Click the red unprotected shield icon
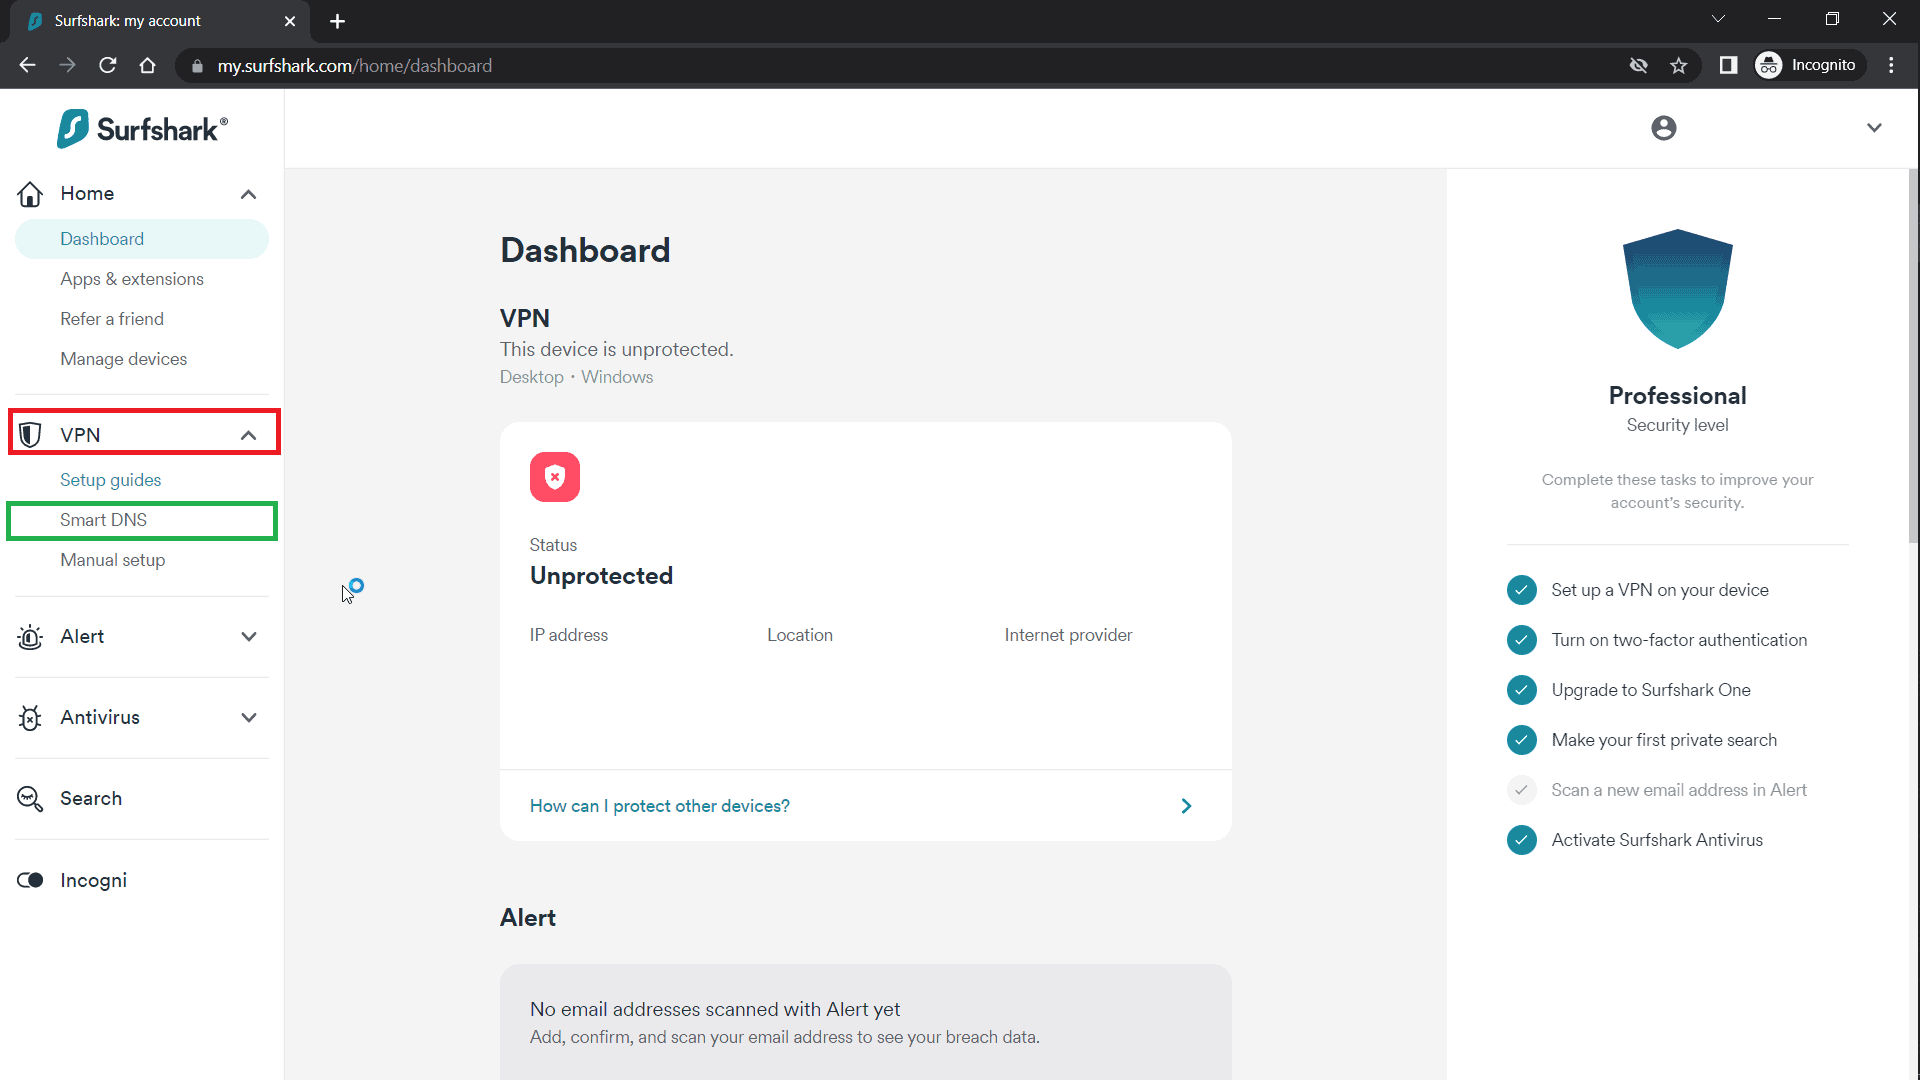Screen dimensions: 1920x1080 555,477
